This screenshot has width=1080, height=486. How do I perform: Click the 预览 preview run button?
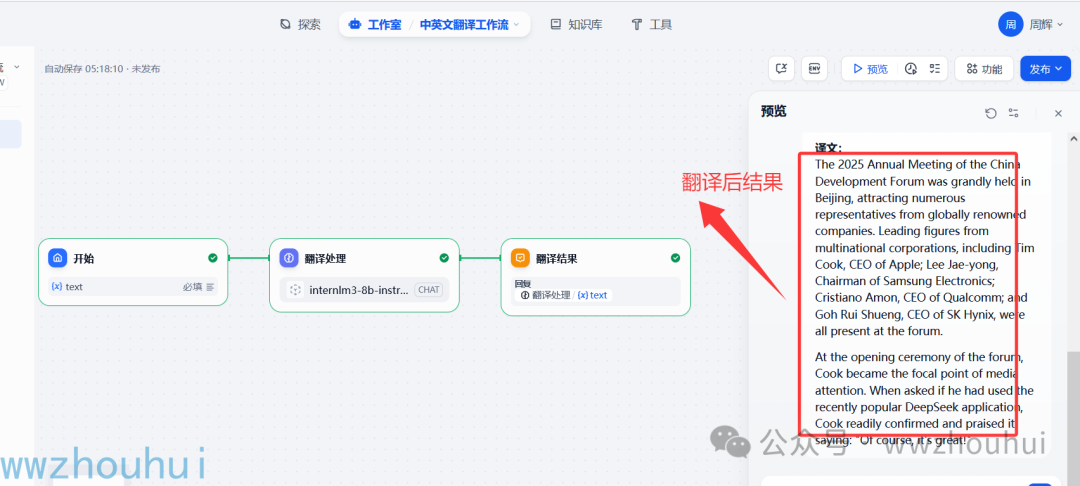pyautogui.click(x=871, y=69)
